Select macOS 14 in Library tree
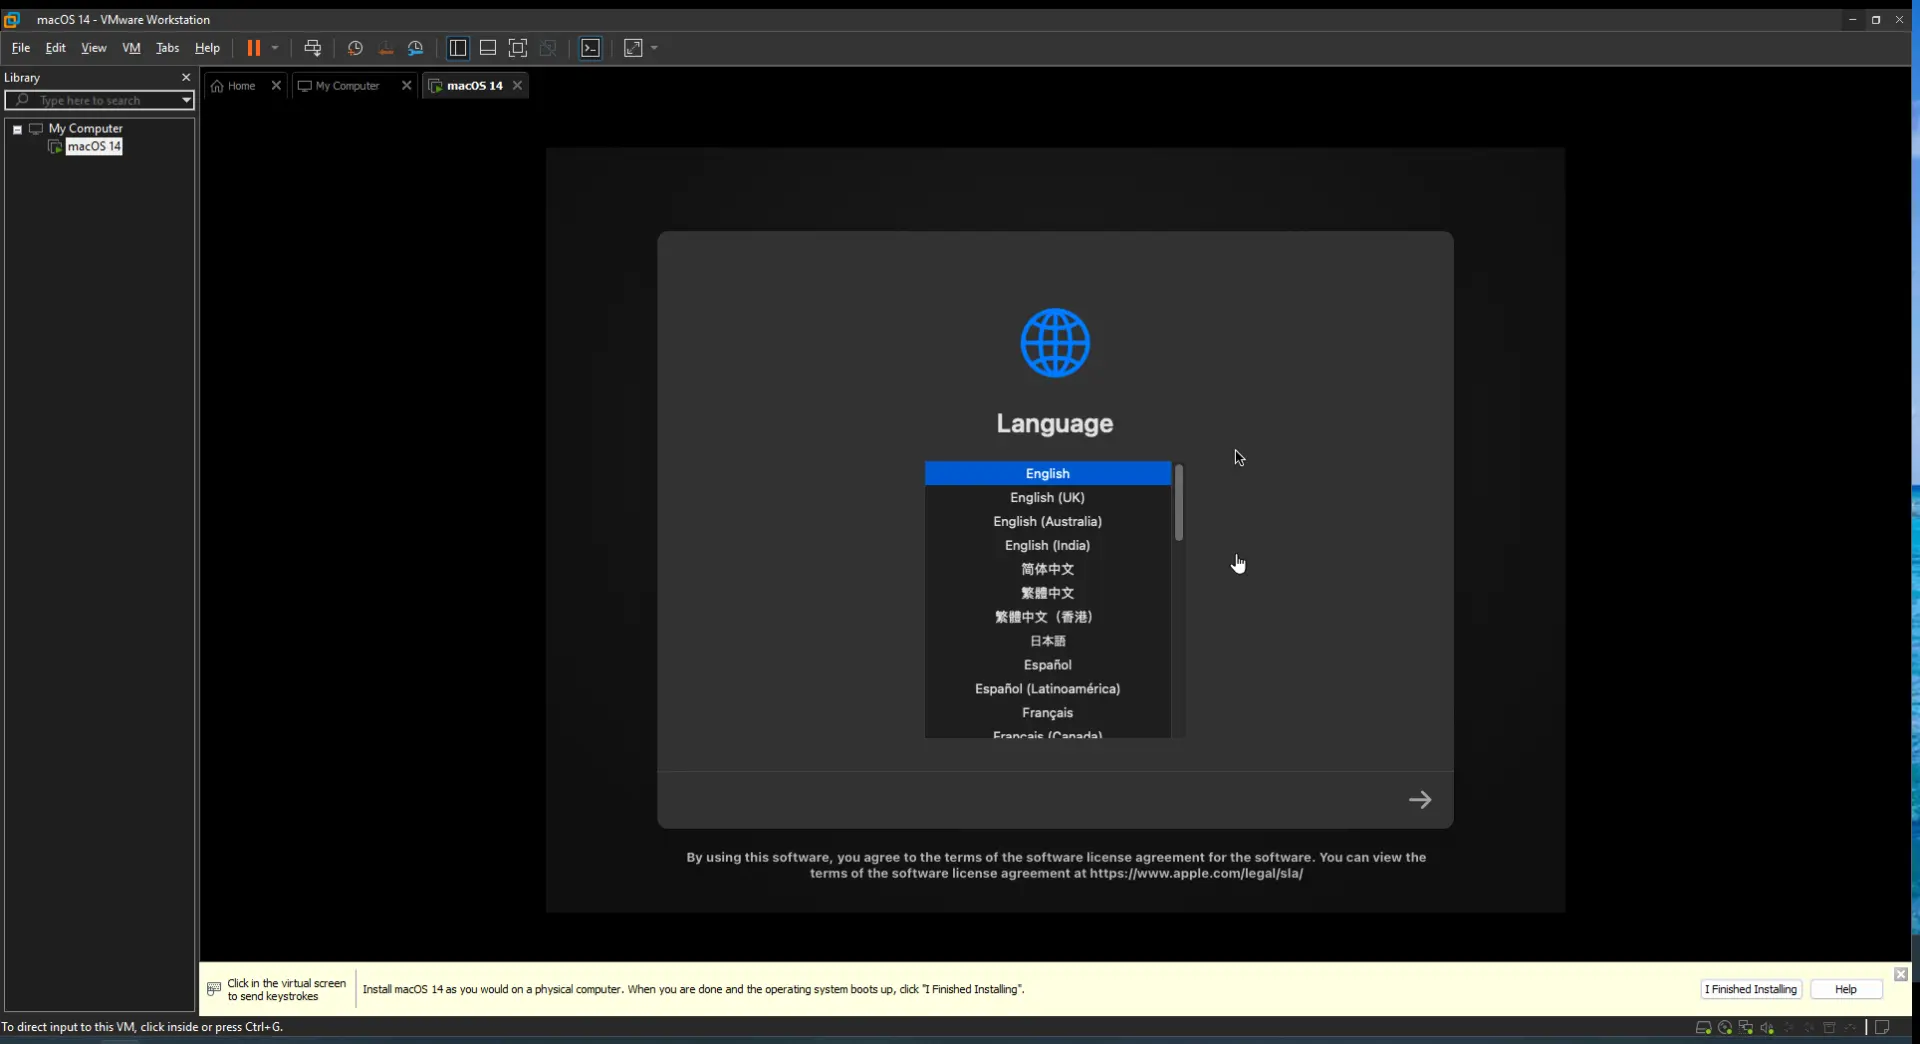The height and width of the screenshot is (1044, 1920). tap(94, 146)
